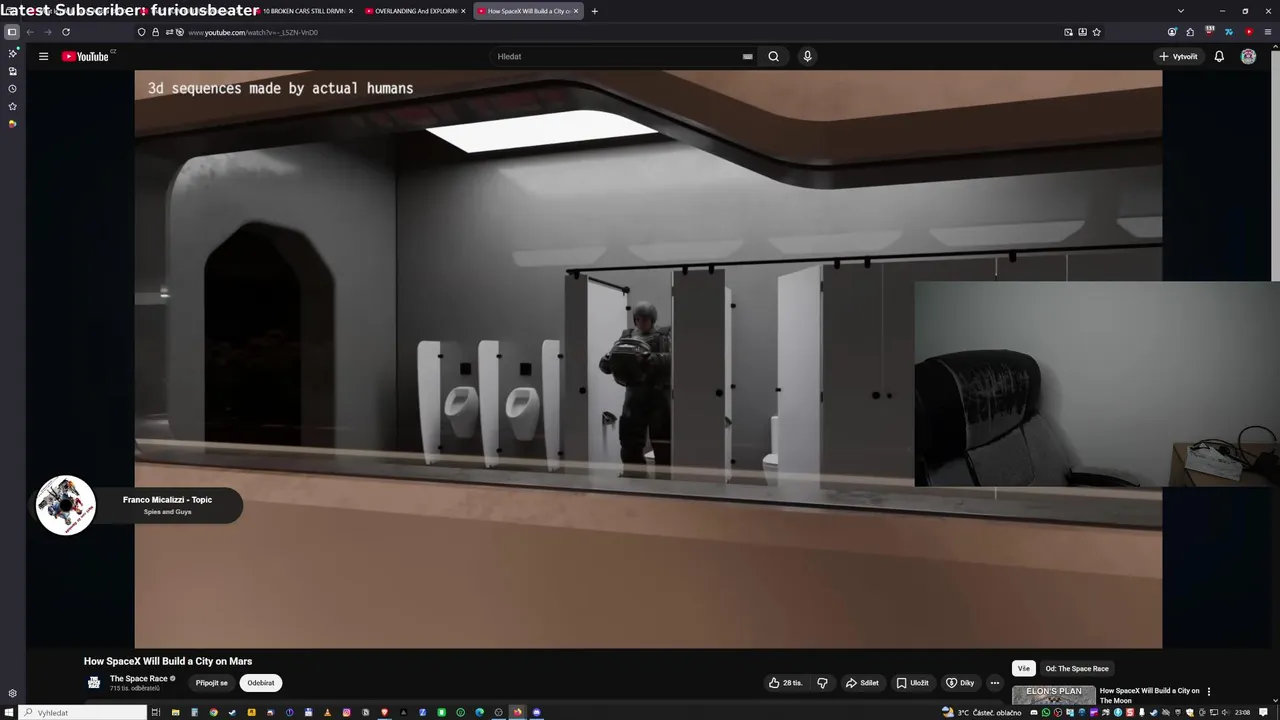Screen dimensions: 1280x720
Task: Go to the YouTube home logo
Action: tap(85, 56)
